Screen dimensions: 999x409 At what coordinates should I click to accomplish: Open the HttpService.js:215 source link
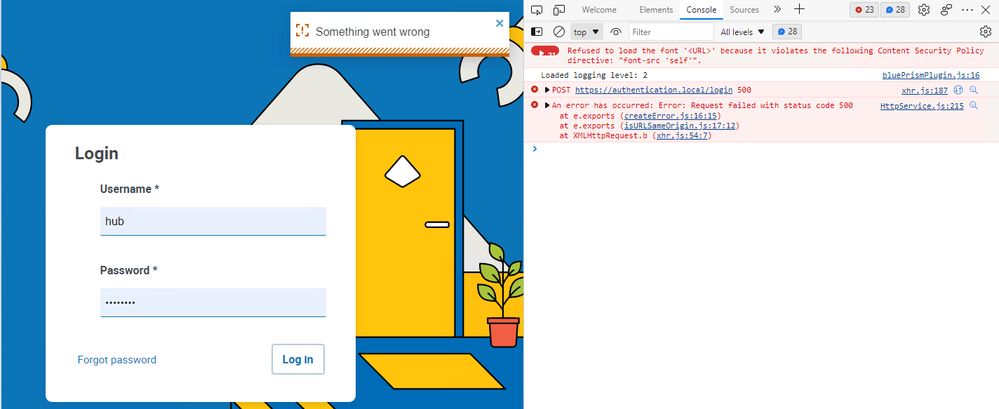(922, 106)
